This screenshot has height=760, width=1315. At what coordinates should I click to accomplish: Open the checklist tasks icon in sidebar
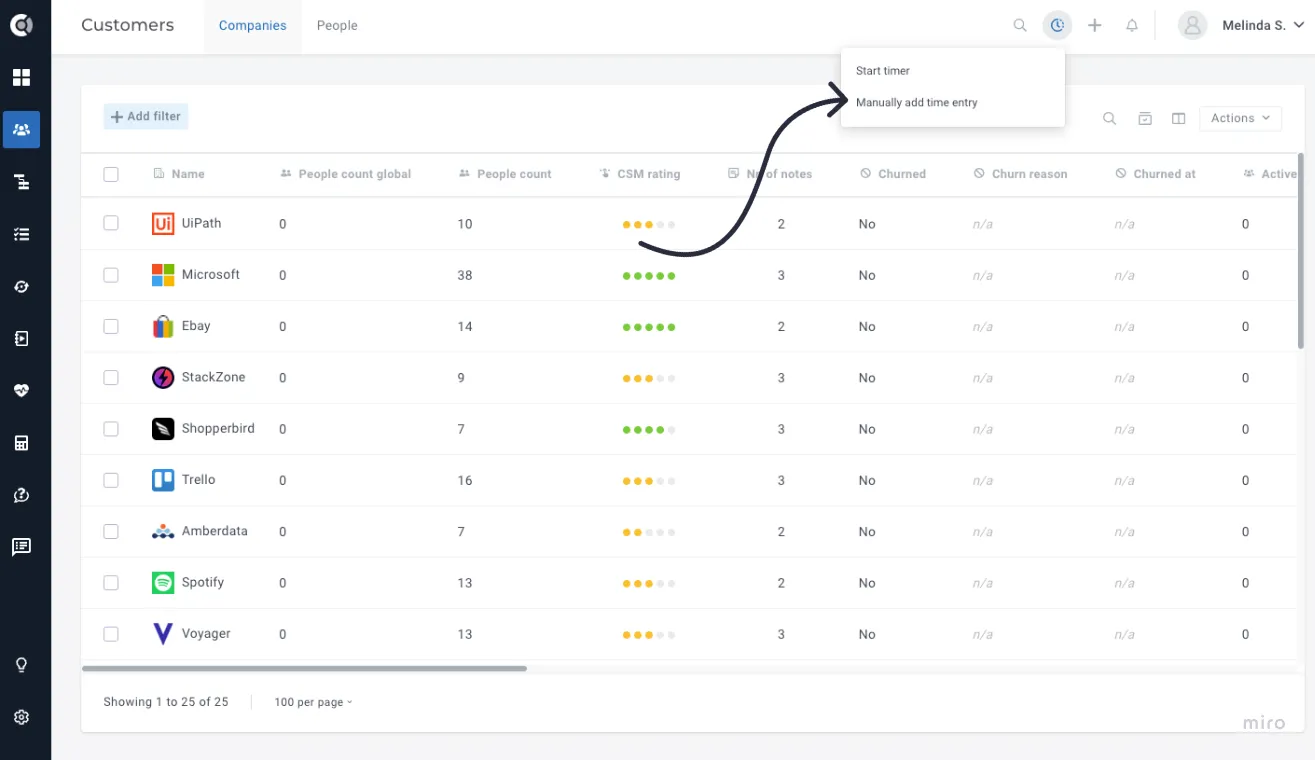click(x=21, y=234)
